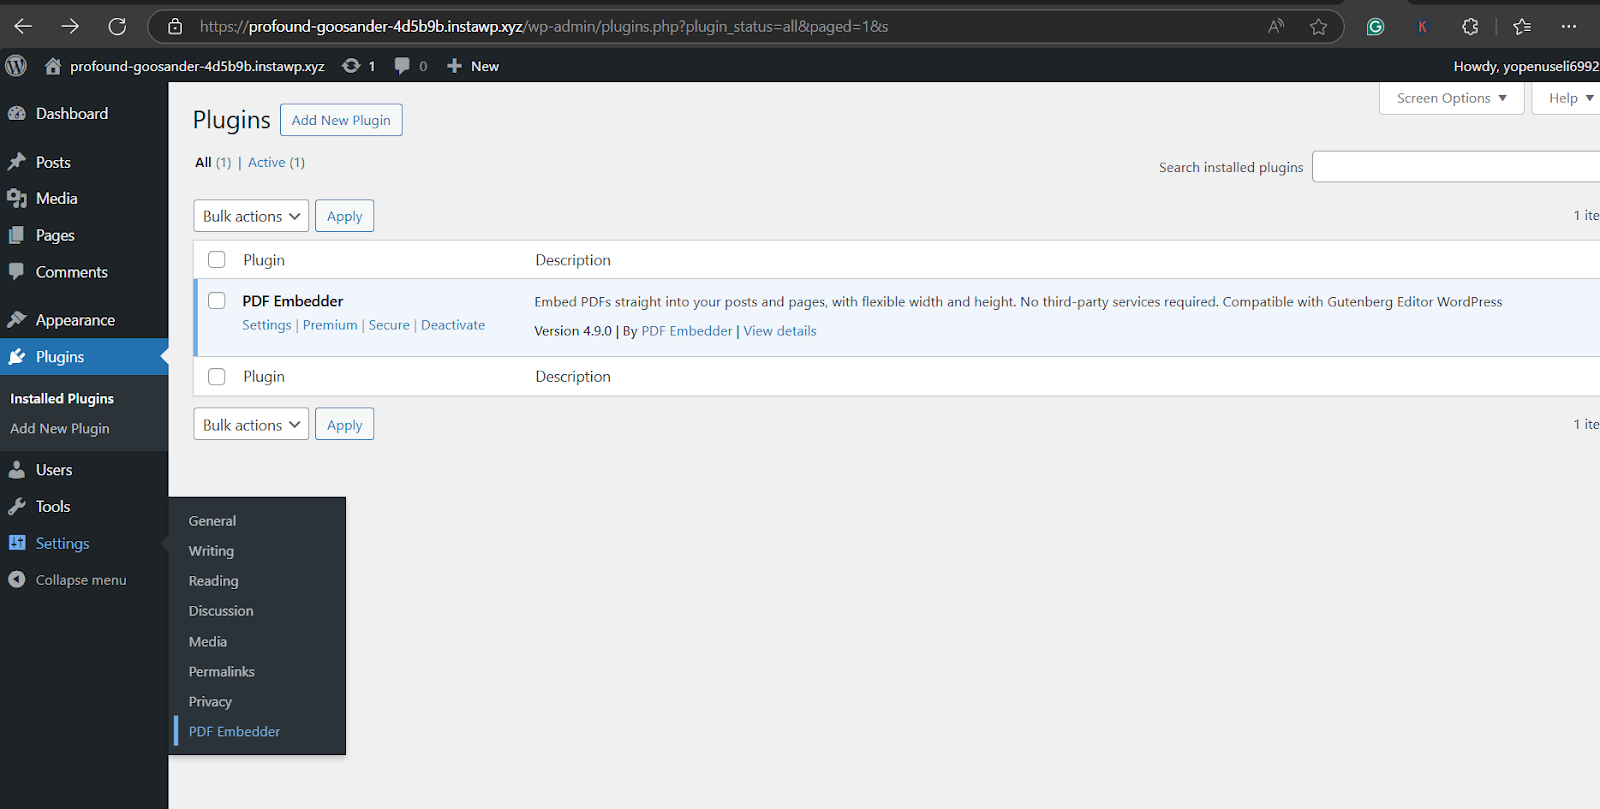Open the K extension icon

pyautogui.click(x=1422, y=27)
